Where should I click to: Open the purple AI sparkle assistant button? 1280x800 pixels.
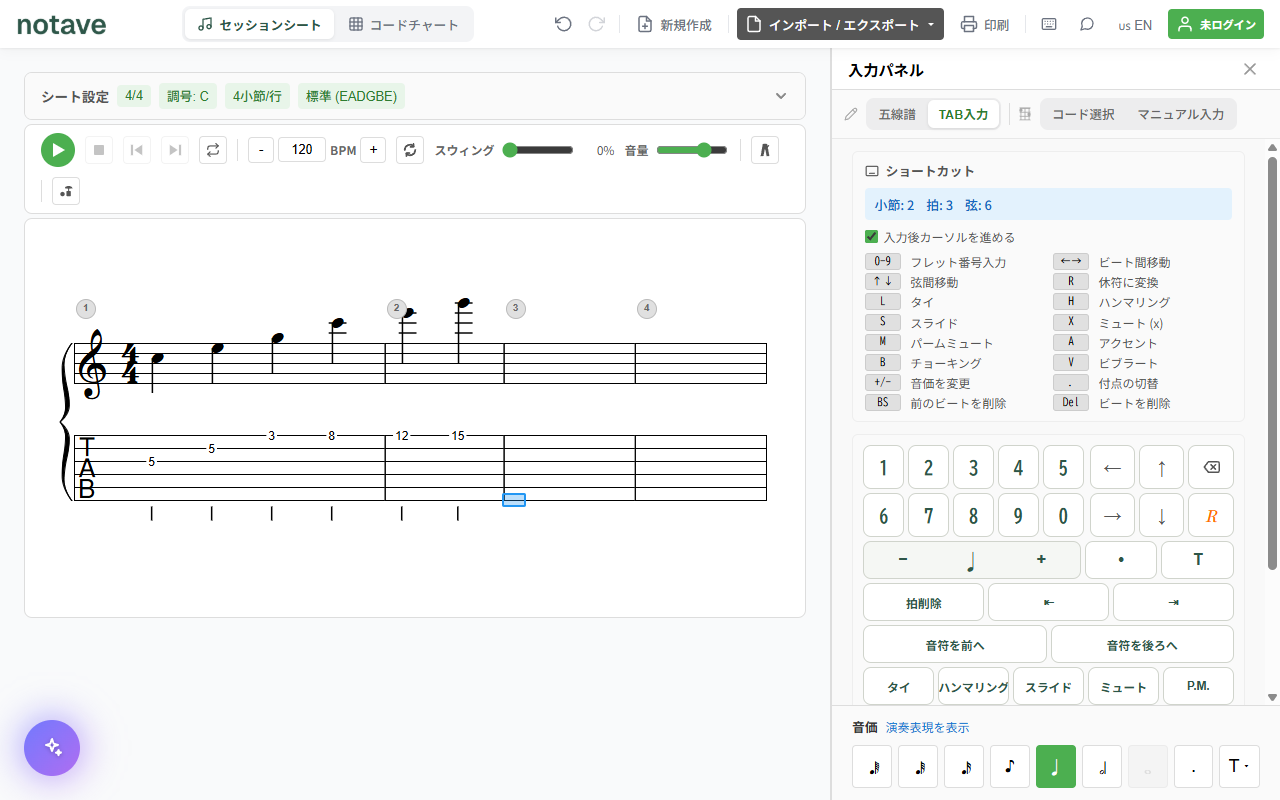(52, 748)
